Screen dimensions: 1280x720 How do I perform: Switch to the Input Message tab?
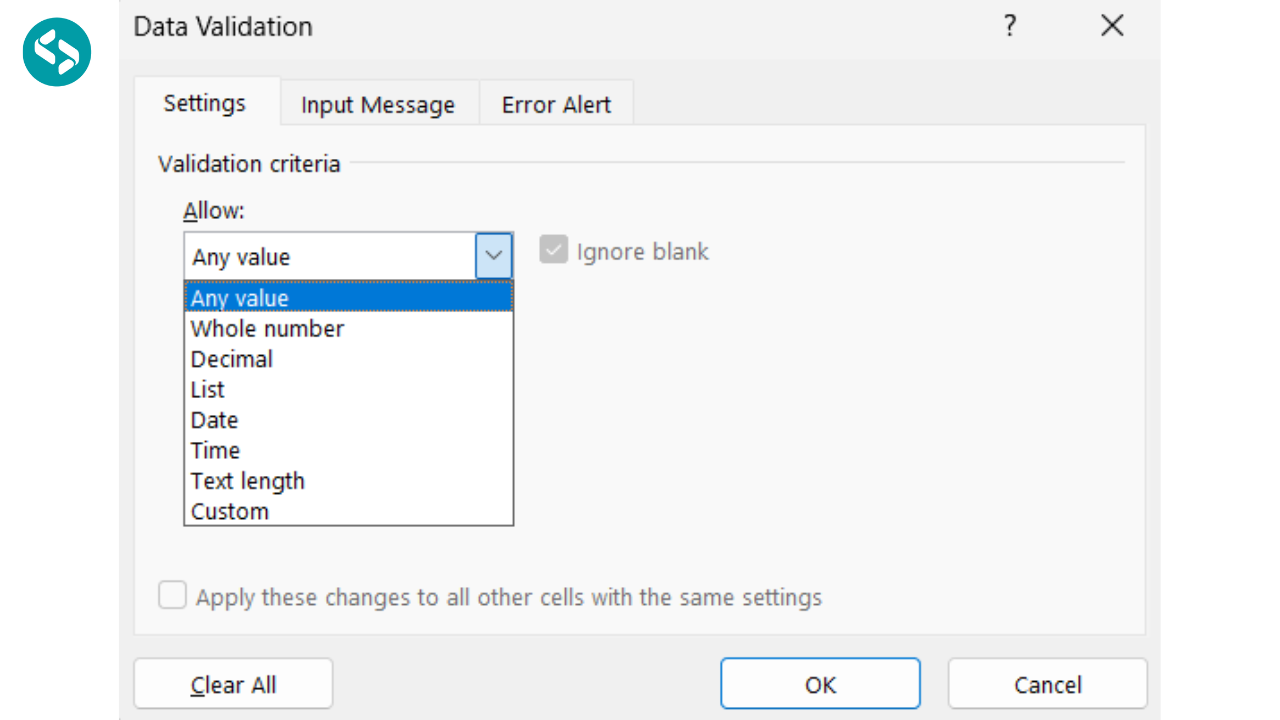tap(378, 105)
